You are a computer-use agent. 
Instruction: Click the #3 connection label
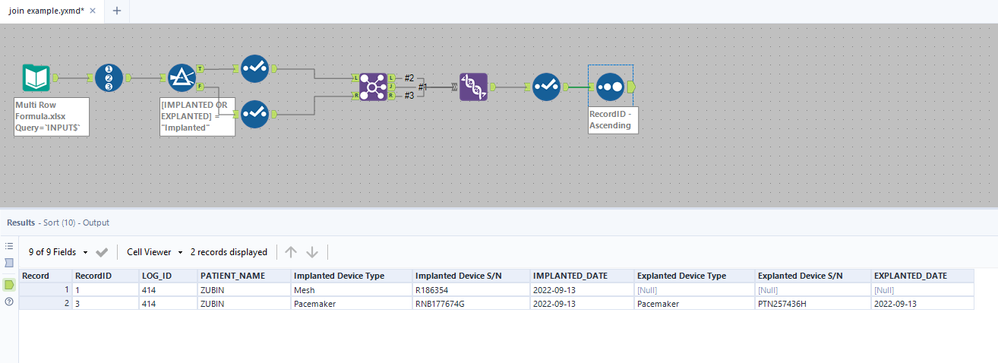(409, 96)
